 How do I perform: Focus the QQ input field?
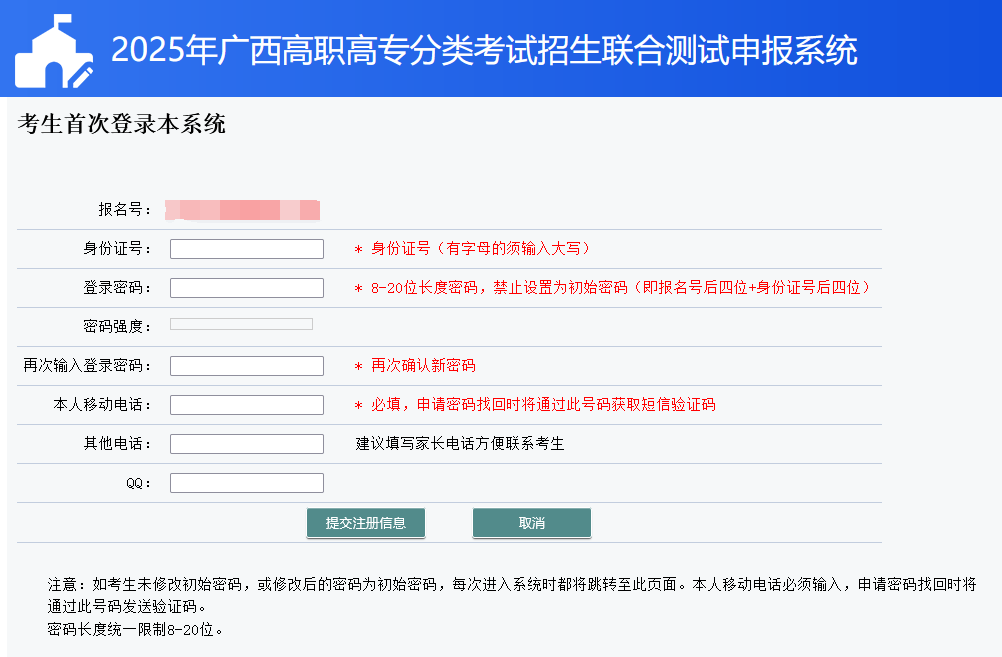pyautogui.click(x=247, y=483)
